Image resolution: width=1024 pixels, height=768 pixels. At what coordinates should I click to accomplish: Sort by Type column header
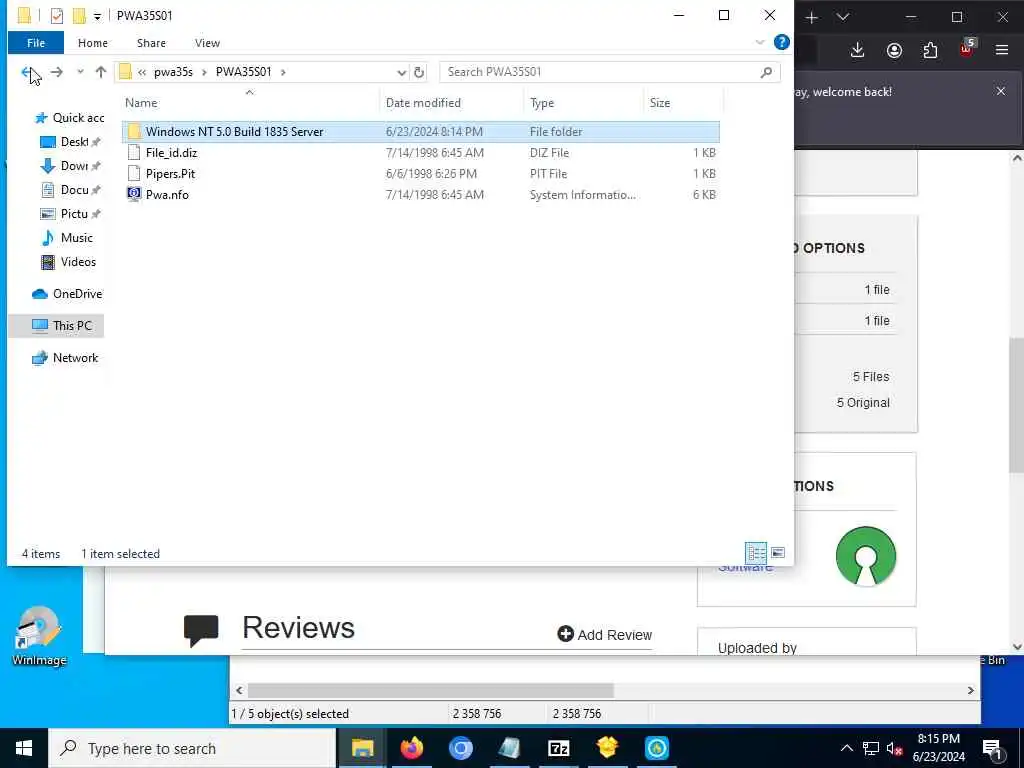pyautogui.click(x=583, y=103)
